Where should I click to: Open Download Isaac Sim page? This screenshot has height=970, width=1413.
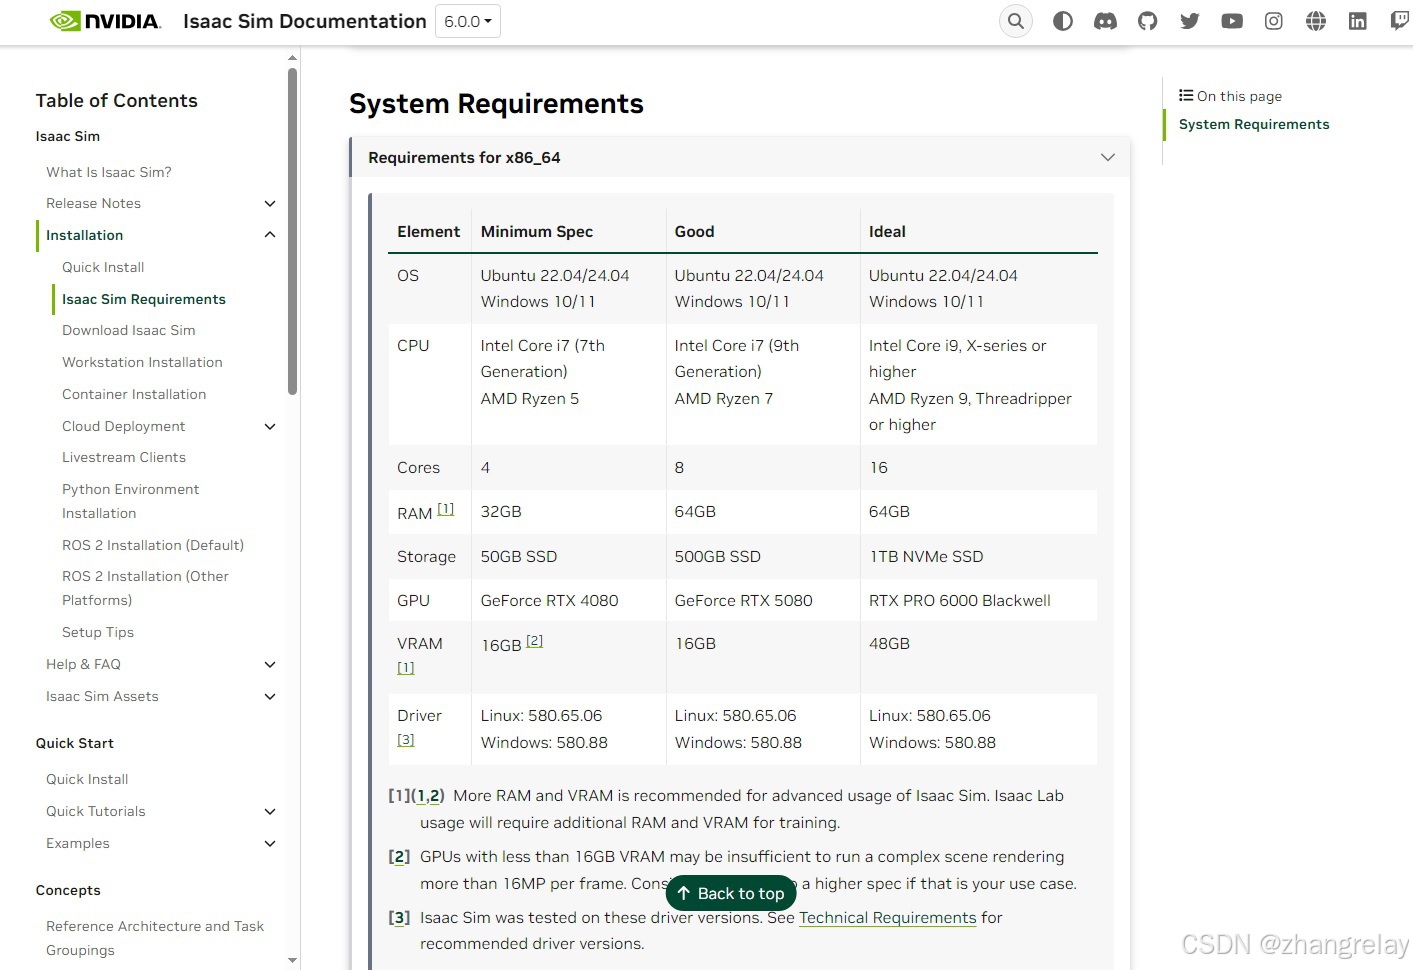point(129,330)
